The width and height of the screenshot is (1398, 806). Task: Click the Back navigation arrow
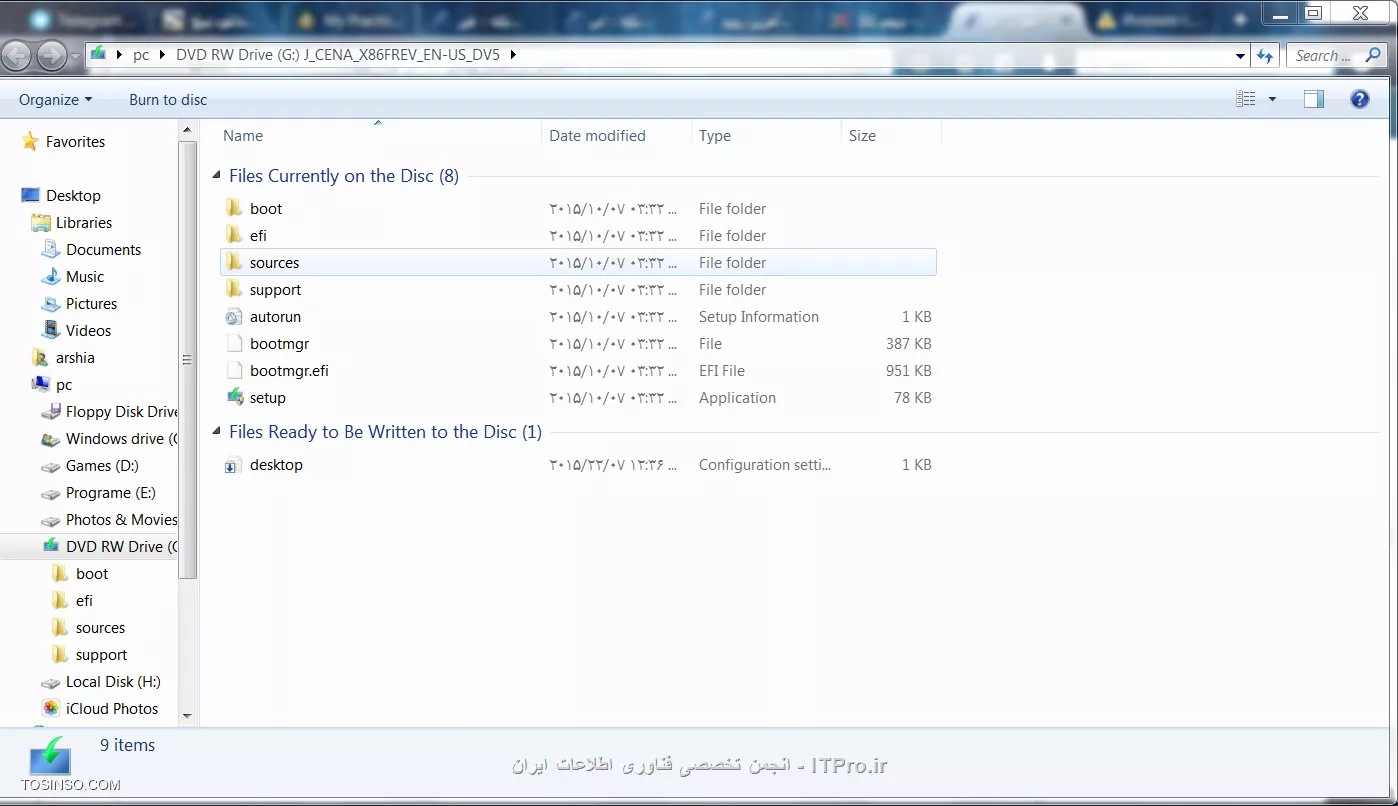(x=17, y=55)
